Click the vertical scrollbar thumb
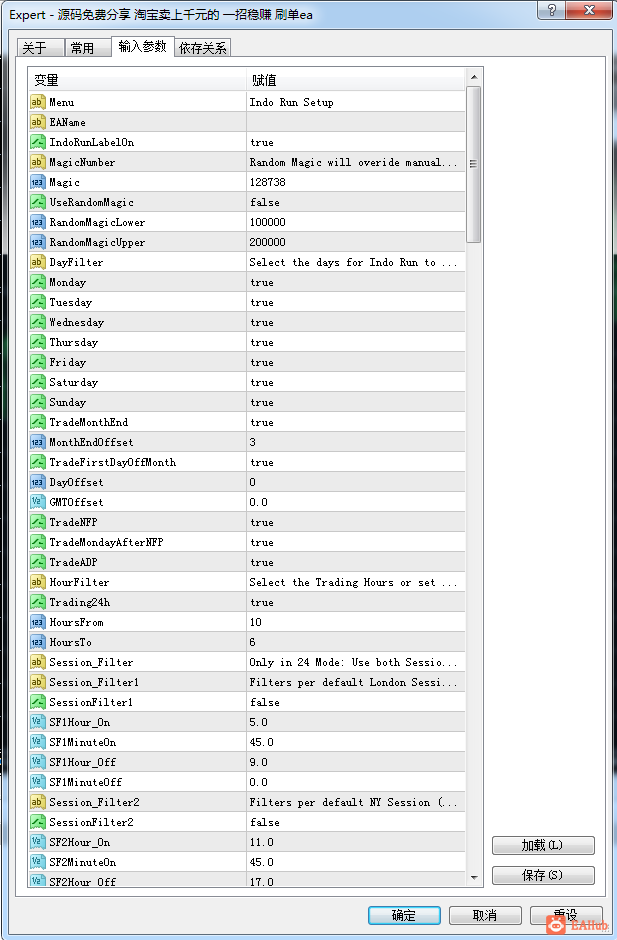This screenshot has height=940, width=617. 474,164
